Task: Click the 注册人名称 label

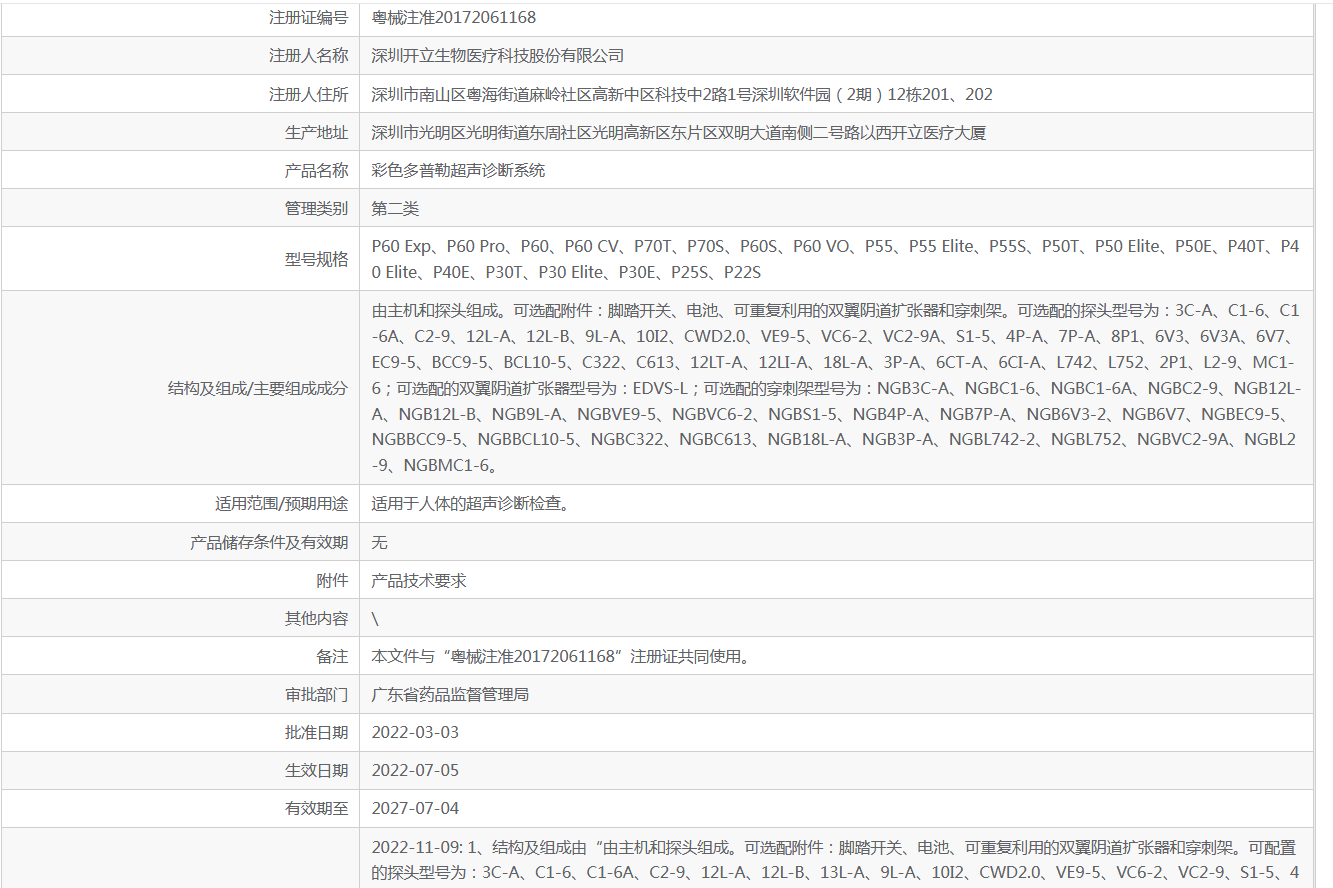Action: (x=308, y=56)
